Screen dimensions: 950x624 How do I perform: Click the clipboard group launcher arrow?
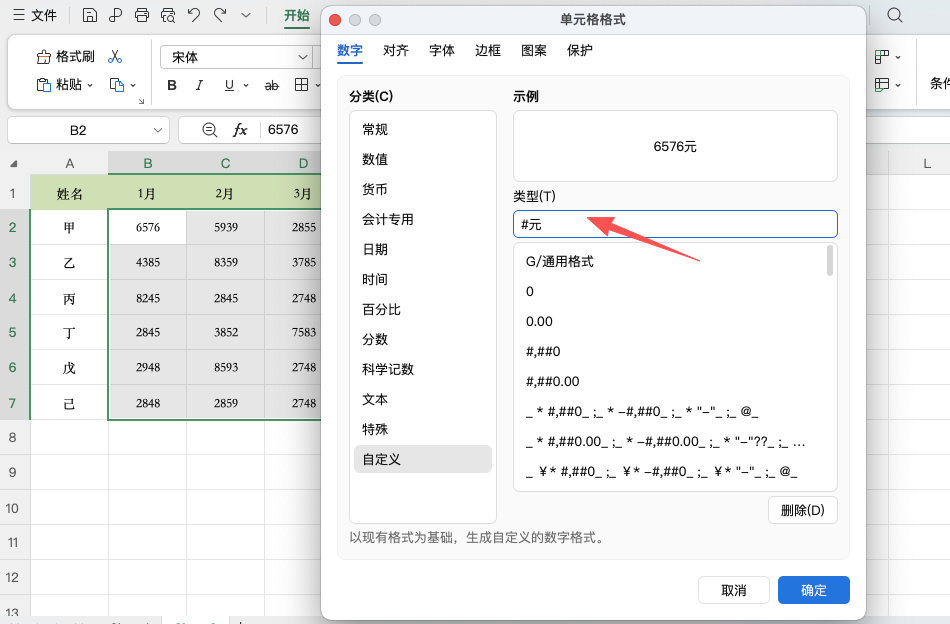(141, 101)
